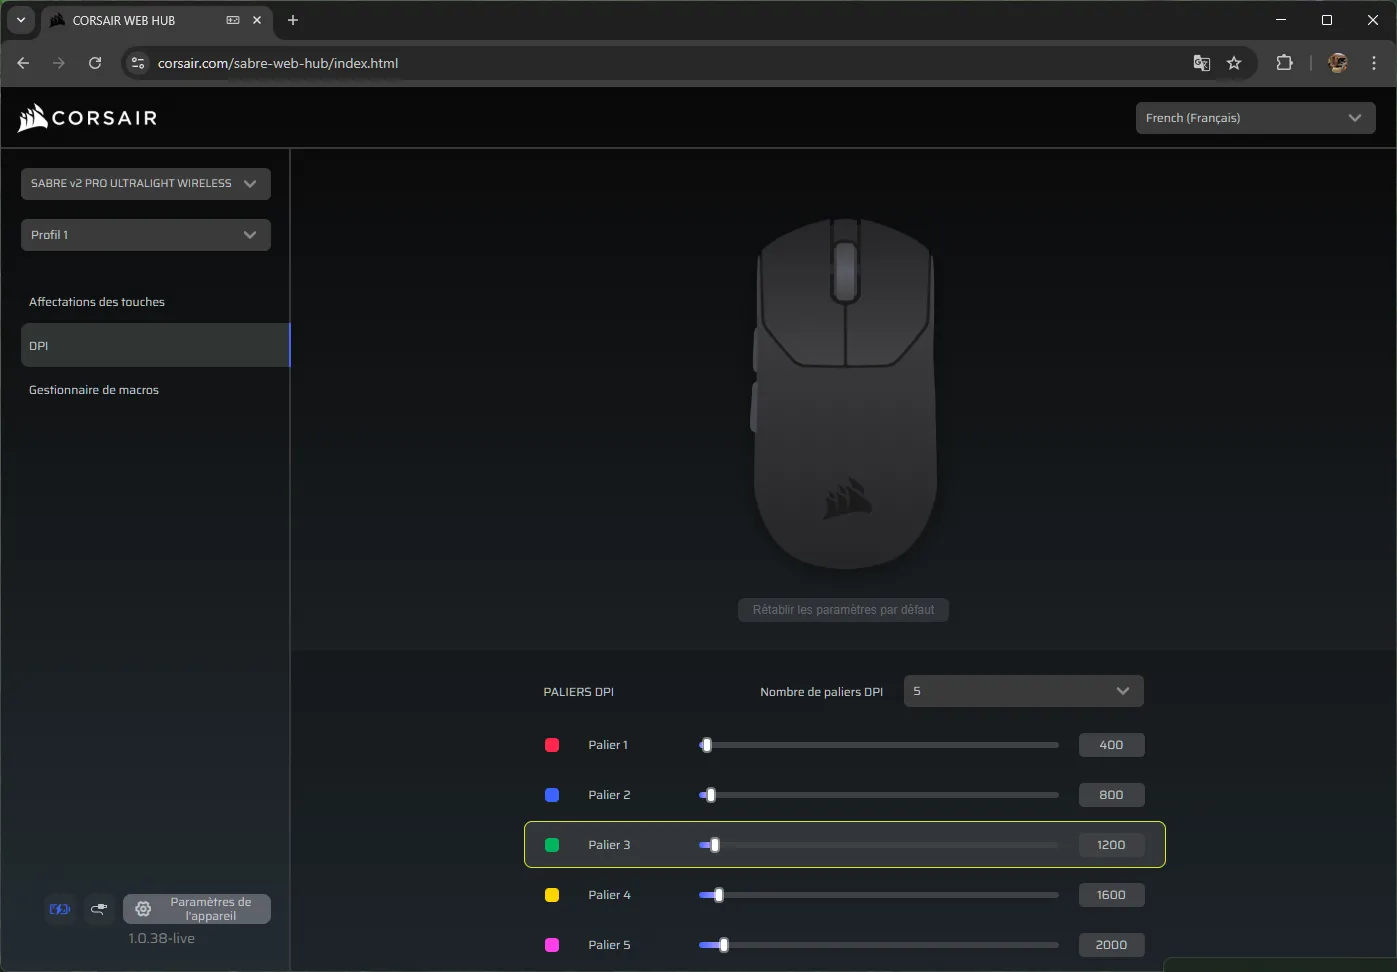Open Gestionnaire de macros section

[x=94, y=390]
